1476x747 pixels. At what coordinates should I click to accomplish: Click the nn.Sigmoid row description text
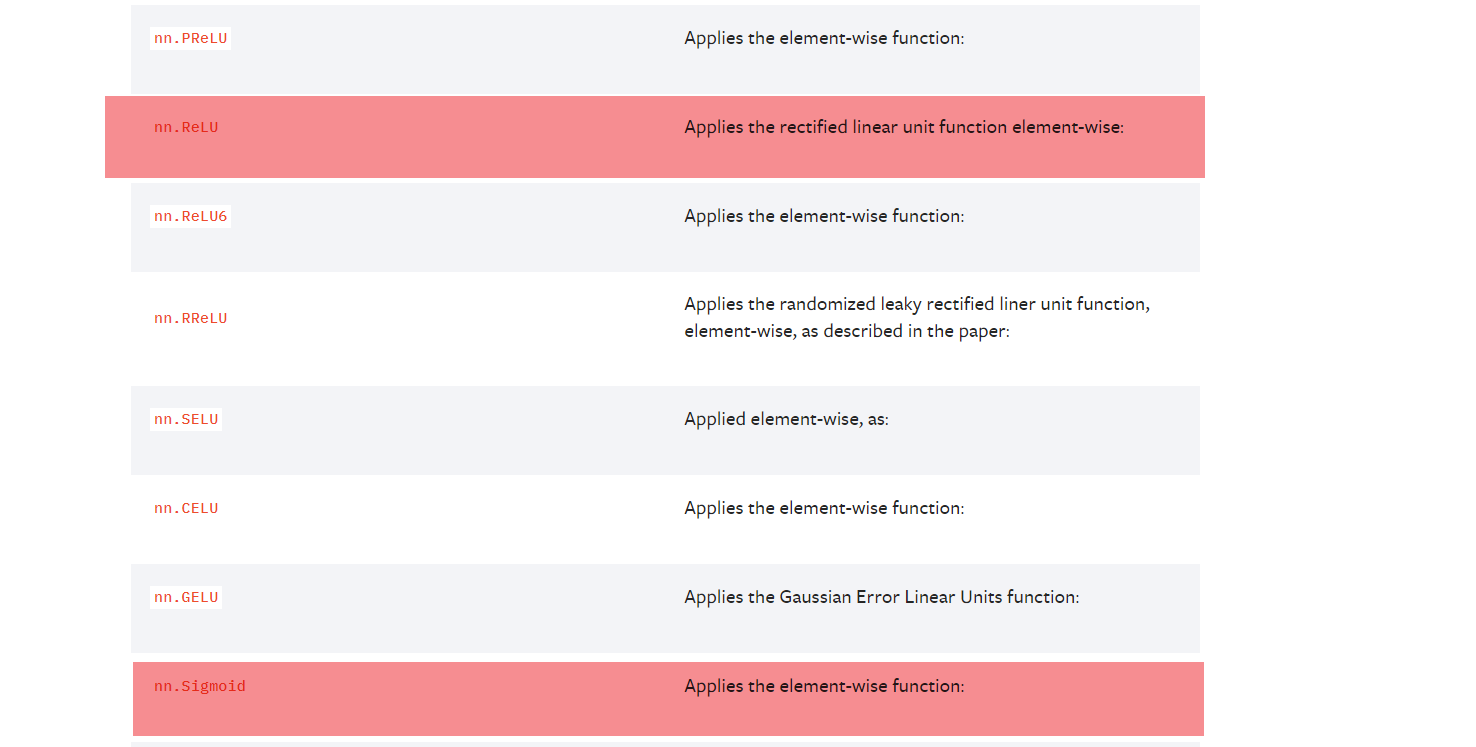pos(824,686)
